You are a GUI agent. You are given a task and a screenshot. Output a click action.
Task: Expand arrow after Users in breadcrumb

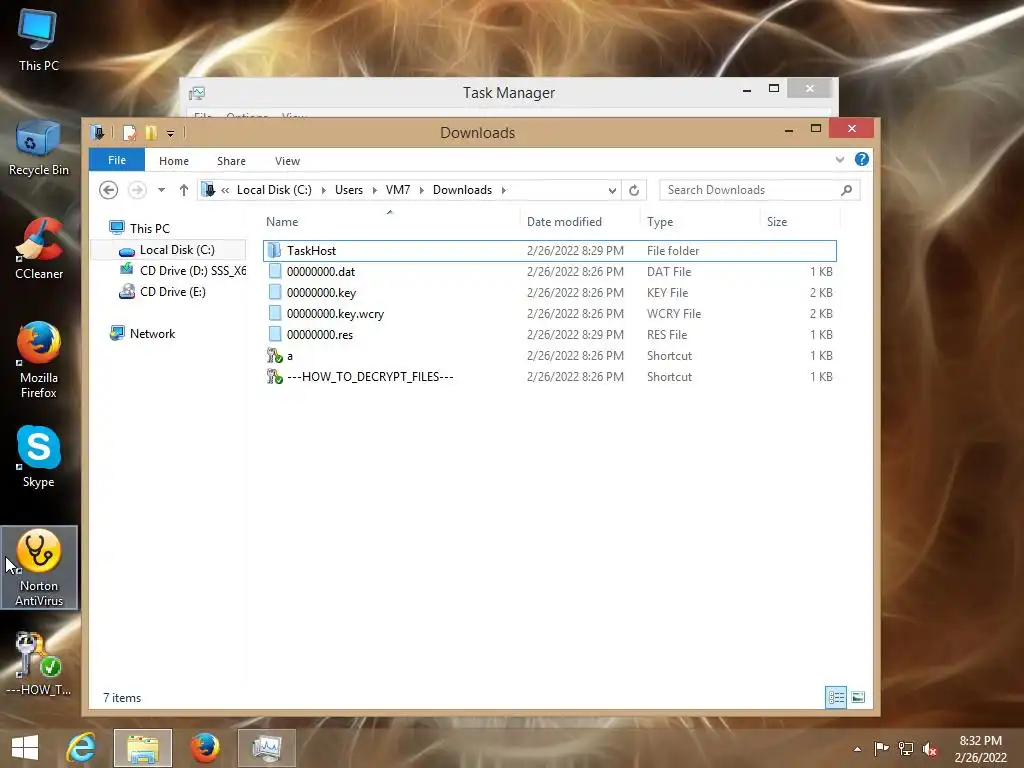(375, 190)
